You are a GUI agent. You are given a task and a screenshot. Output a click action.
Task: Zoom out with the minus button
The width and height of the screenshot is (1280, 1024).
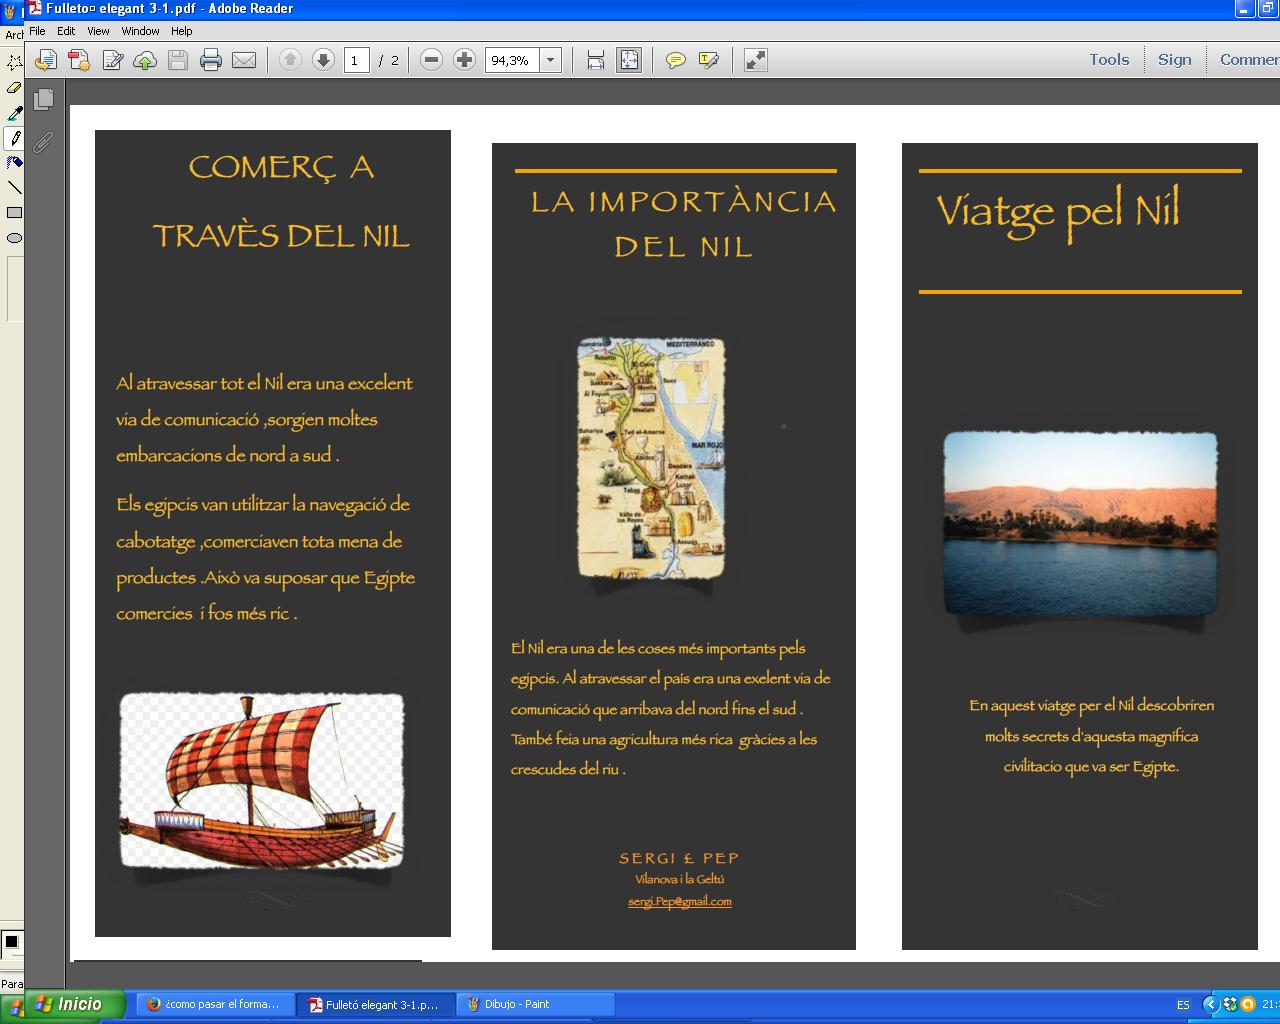click(431, 60)
